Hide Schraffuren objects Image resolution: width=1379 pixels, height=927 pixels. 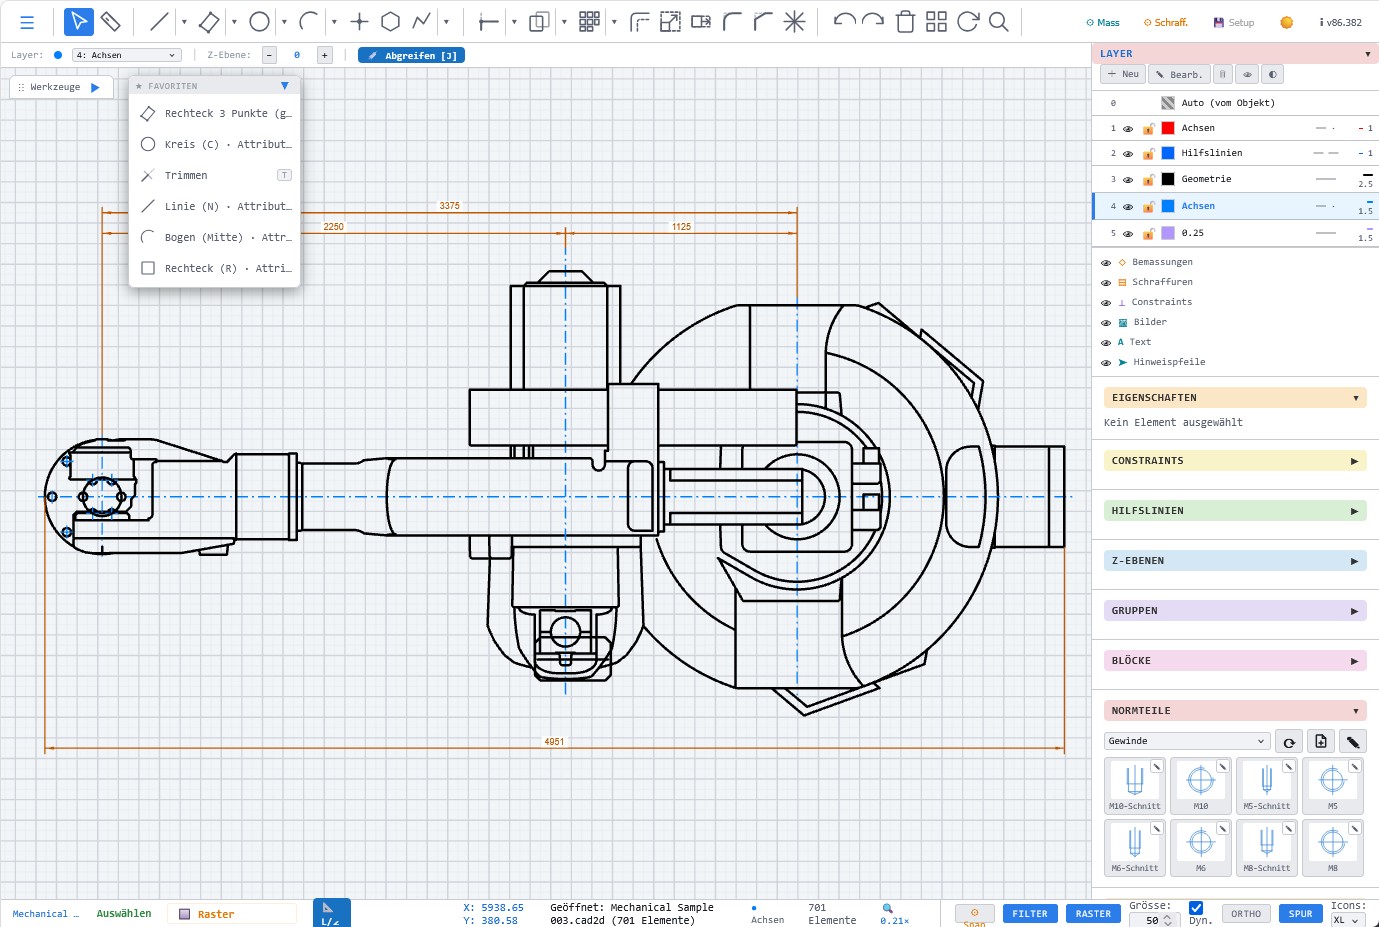pyautogui.click(x=1106, y=283)
